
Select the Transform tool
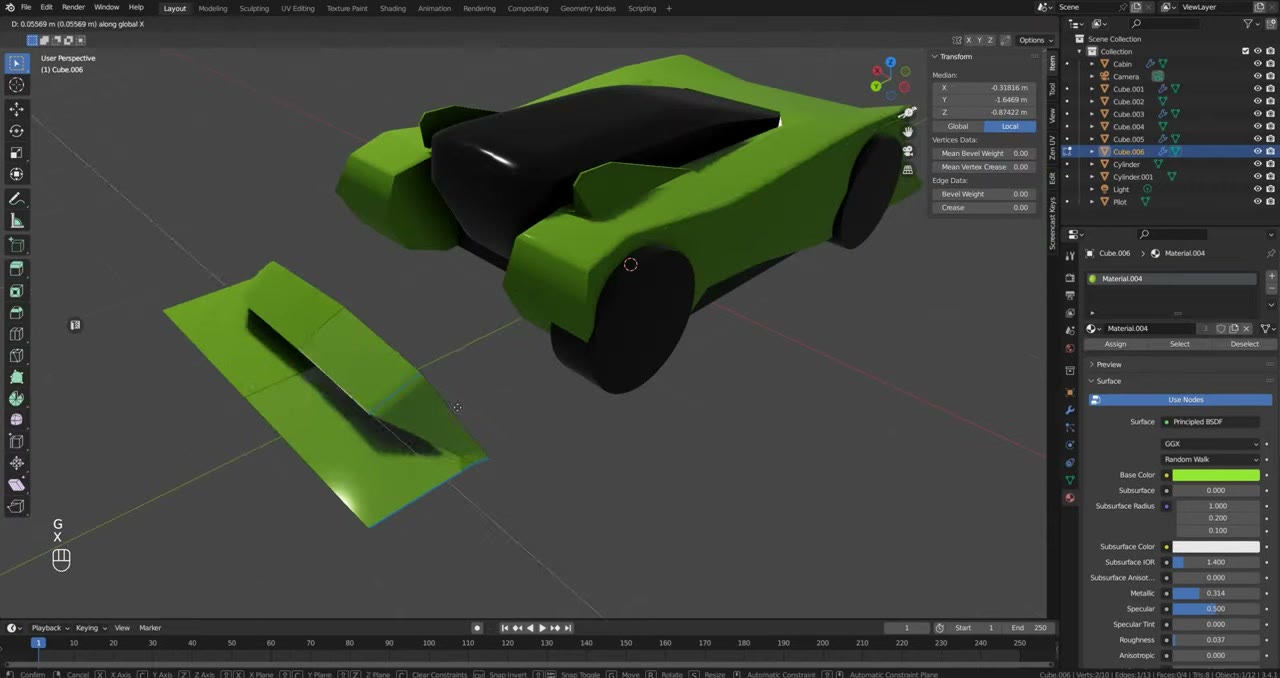coord(16,175)
